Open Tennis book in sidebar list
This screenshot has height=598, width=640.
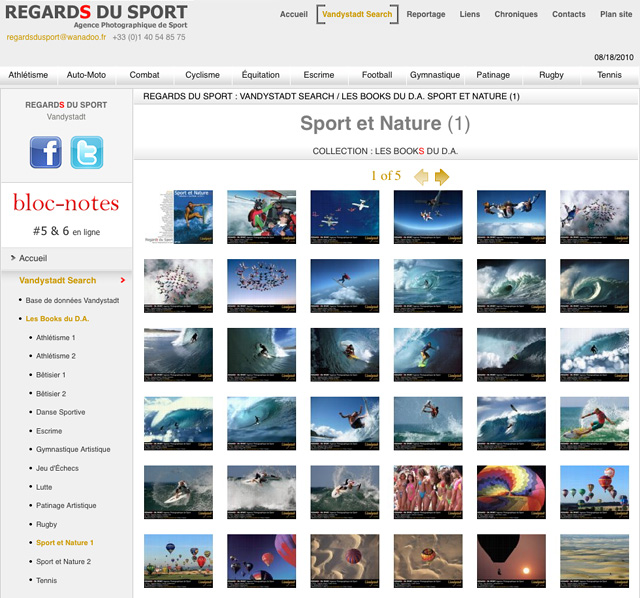[x=47, y=580]
